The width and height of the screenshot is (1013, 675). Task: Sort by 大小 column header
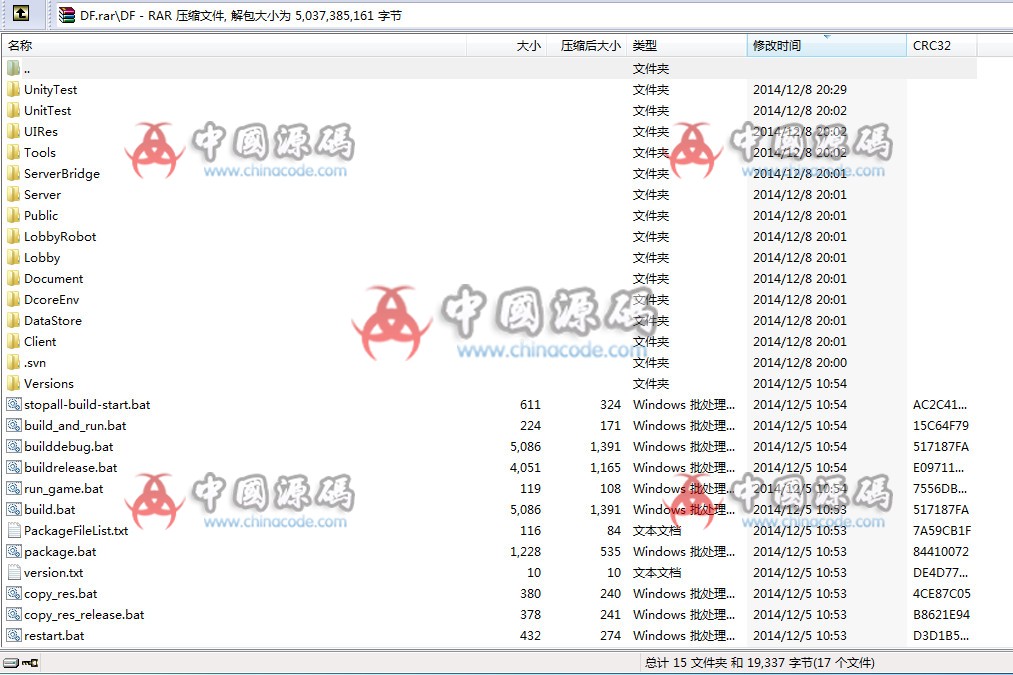point(506,45)
